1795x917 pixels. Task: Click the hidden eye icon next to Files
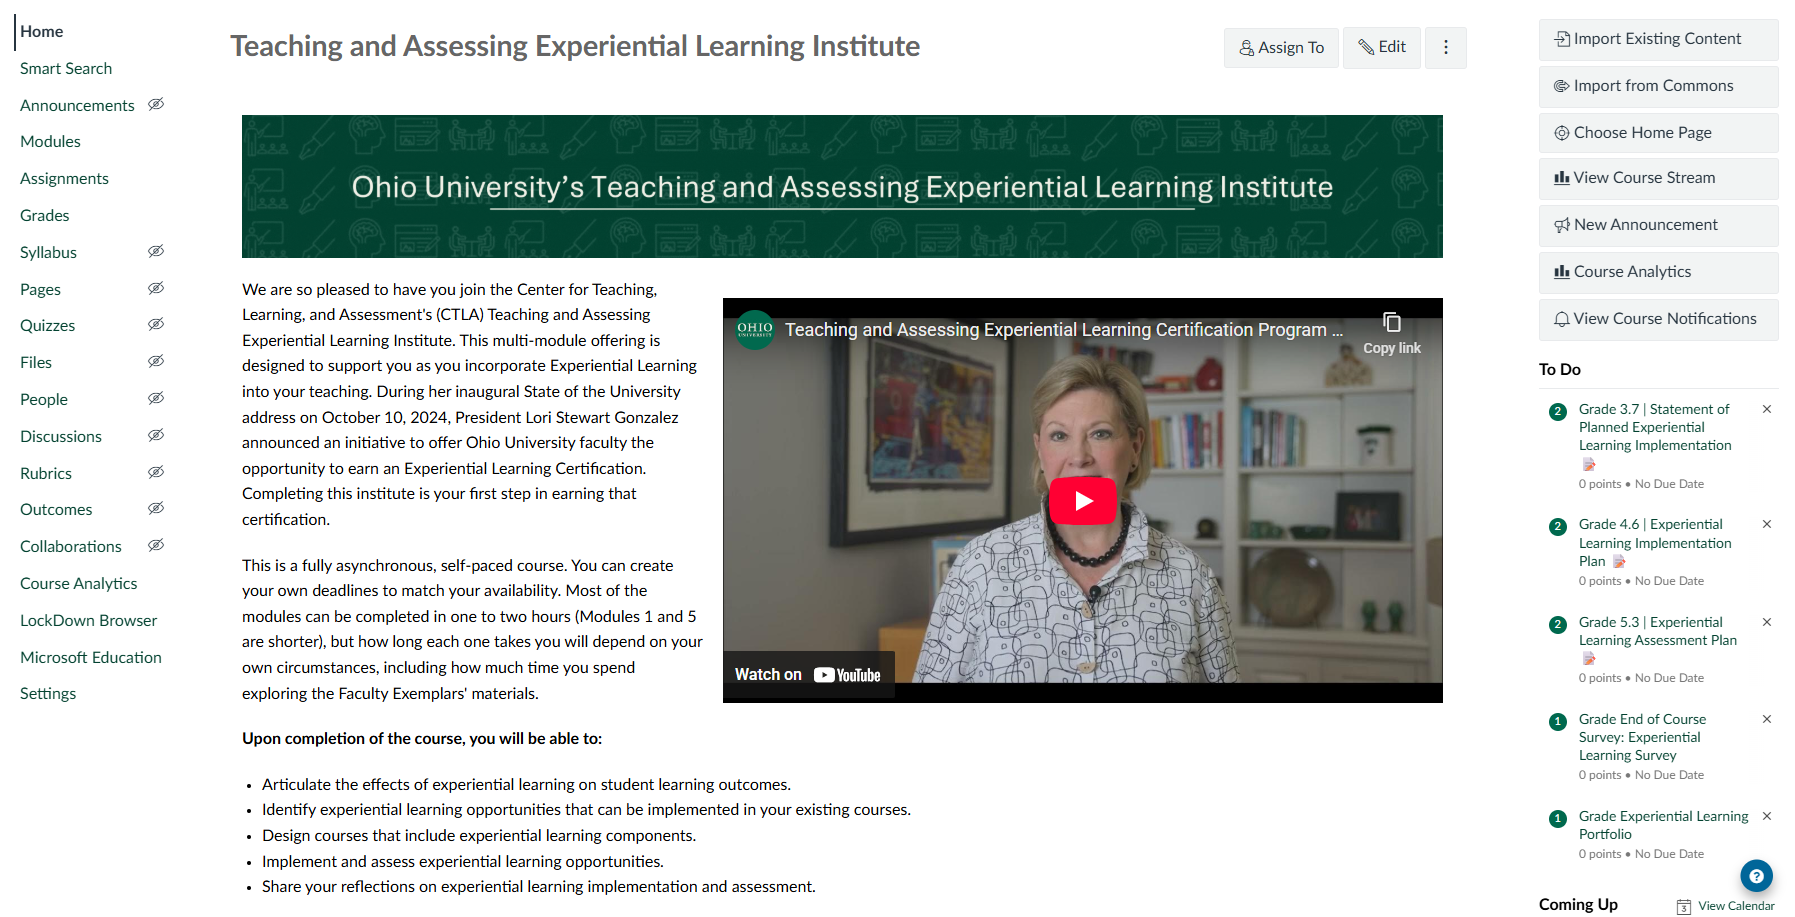pyautogui.click(x=156, y=361)
